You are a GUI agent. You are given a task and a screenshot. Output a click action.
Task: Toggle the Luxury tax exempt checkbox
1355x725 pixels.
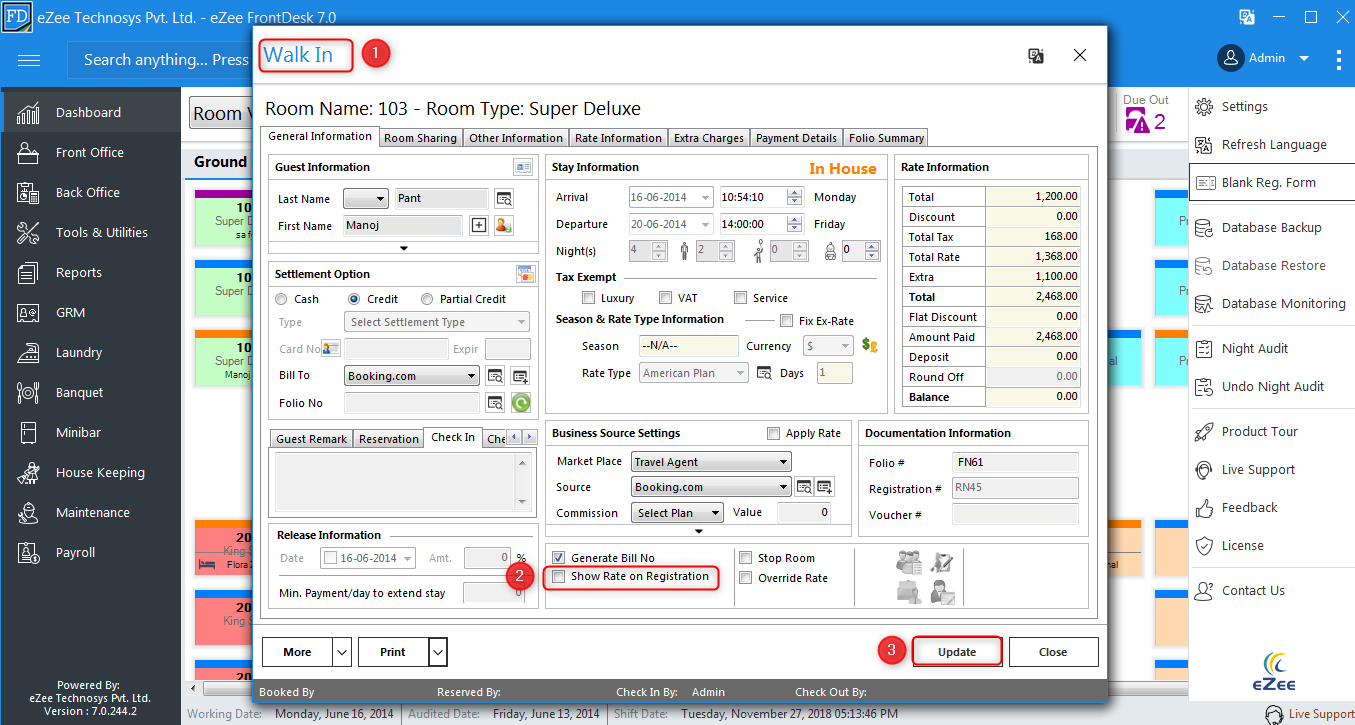588,298
